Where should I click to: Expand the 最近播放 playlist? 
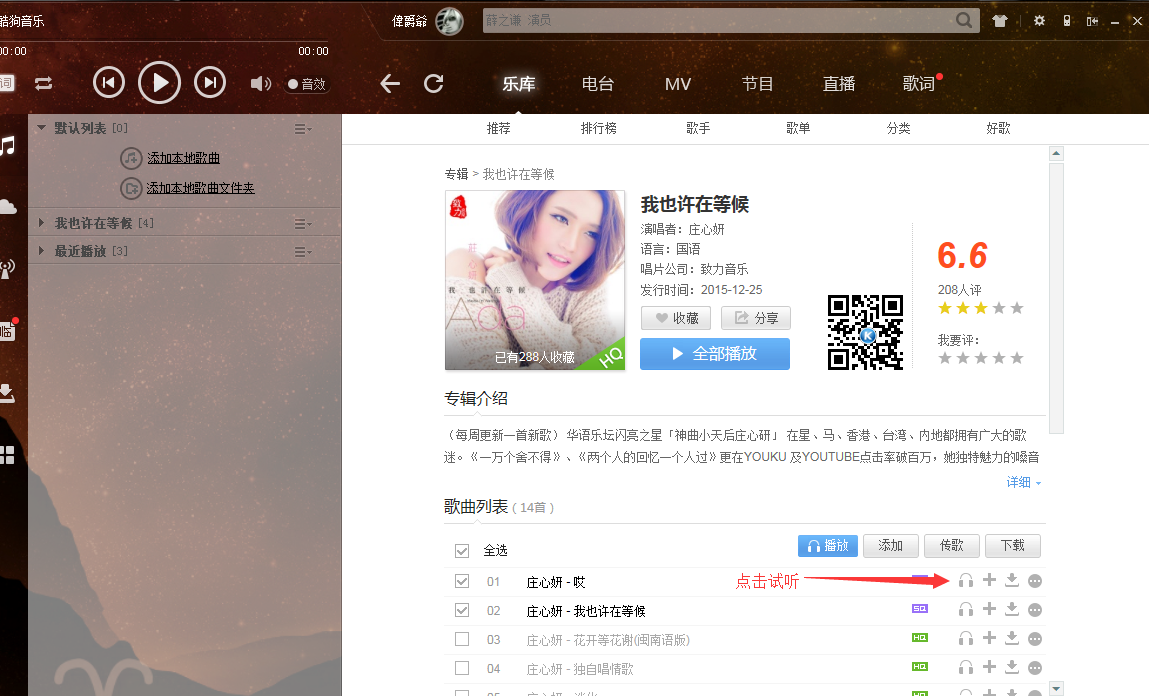[41, 251]
